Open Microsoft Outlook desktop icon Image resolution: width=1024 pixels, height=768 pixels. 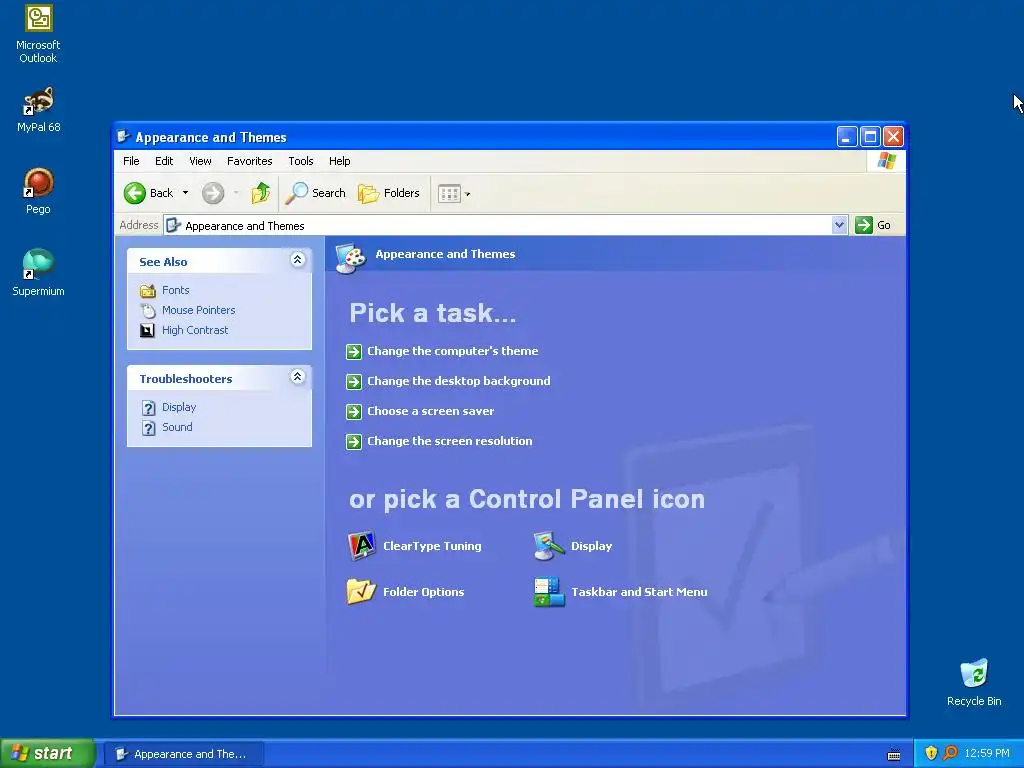(38, 35)
